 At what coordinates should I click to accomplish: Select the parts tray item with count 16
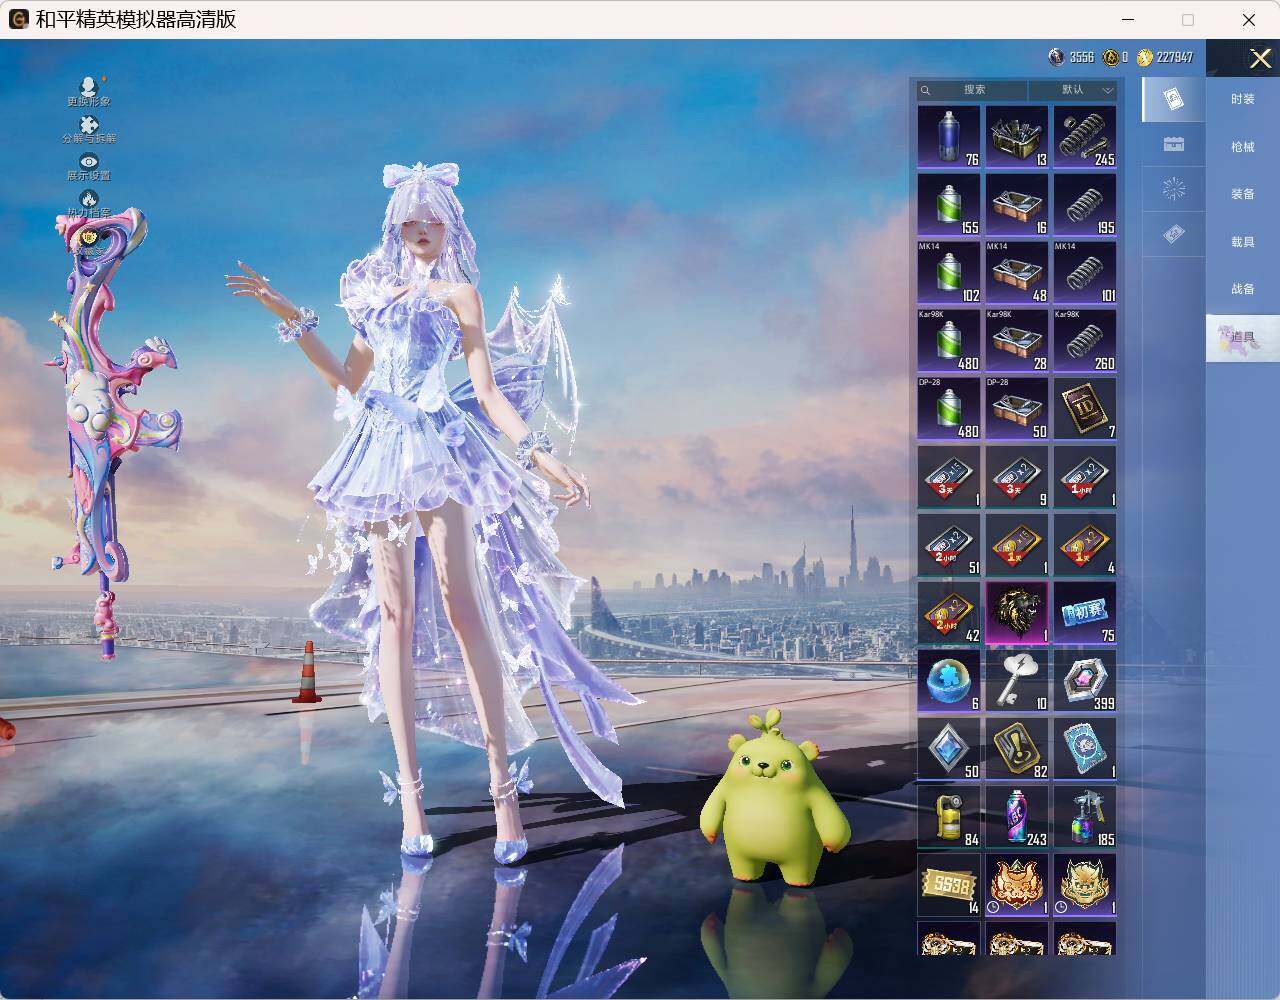point(1017,205)
